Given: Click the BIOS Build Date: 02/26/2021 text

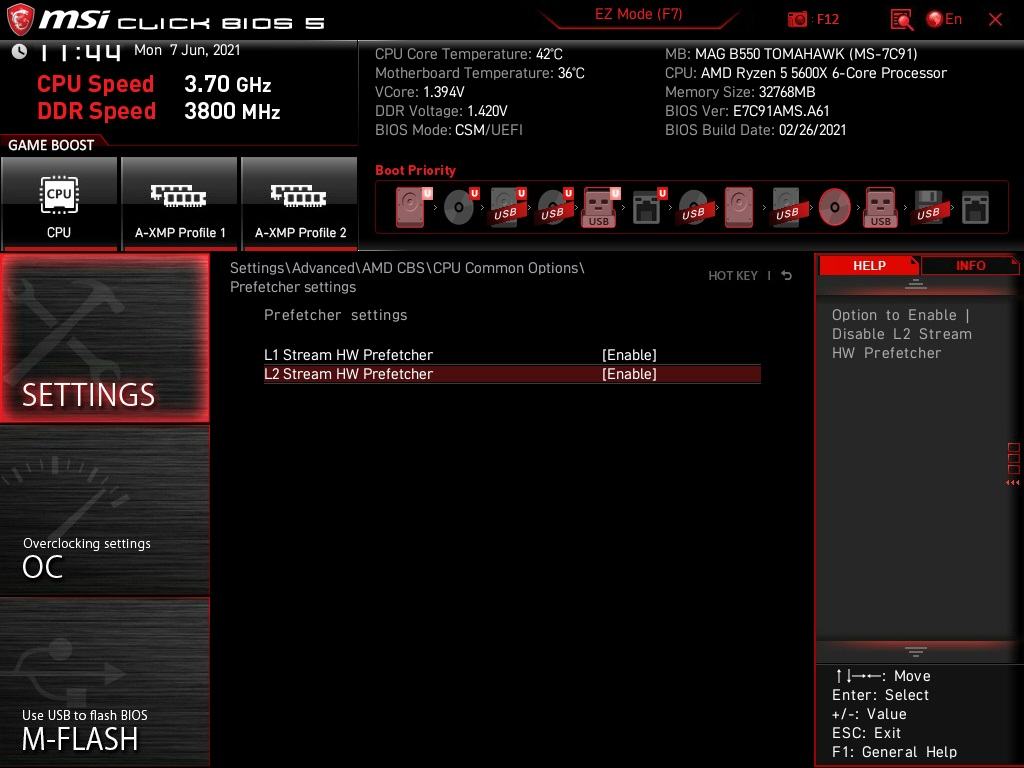Looking at the screenshot, I should coord(756,130).
